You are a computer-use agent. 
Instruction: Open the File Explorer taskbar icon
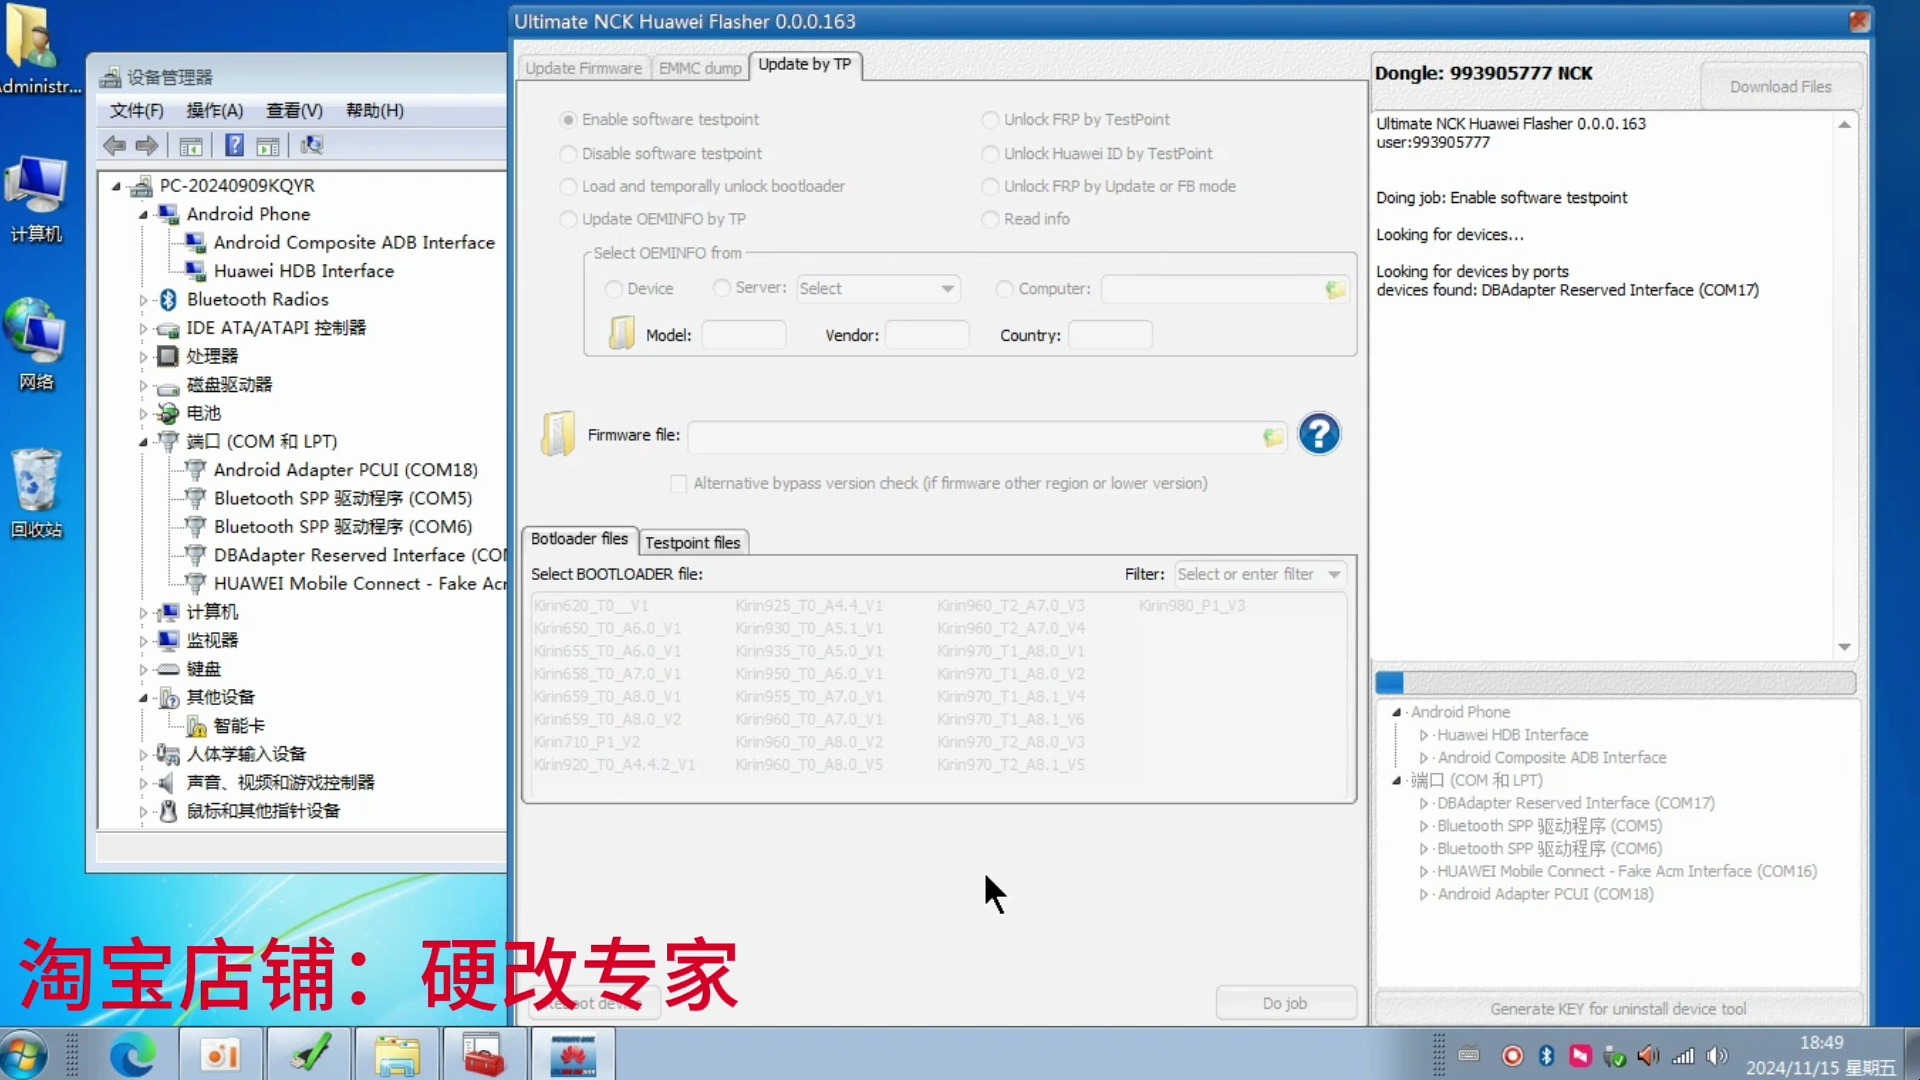(397, 1055)
